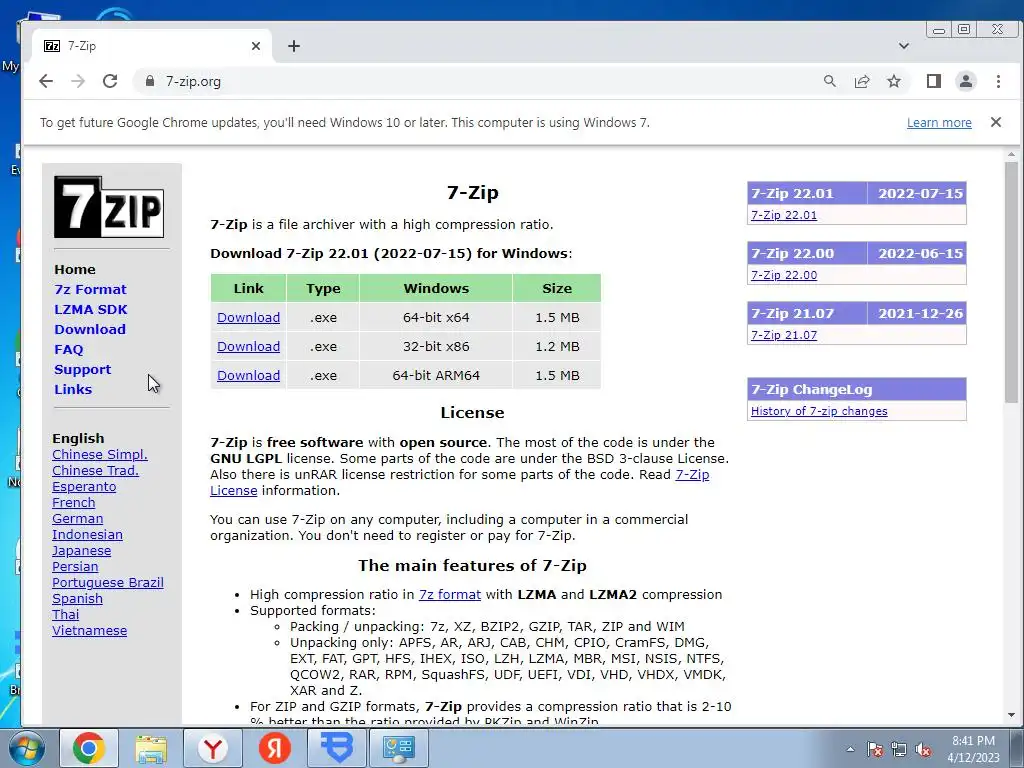Open Learn more about Chrome updates

coord(939,123)
